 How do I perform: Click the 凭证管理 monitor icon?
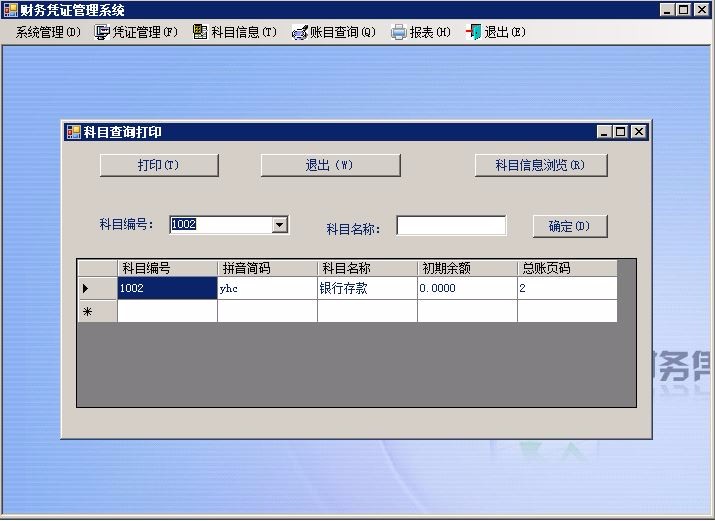102,32
